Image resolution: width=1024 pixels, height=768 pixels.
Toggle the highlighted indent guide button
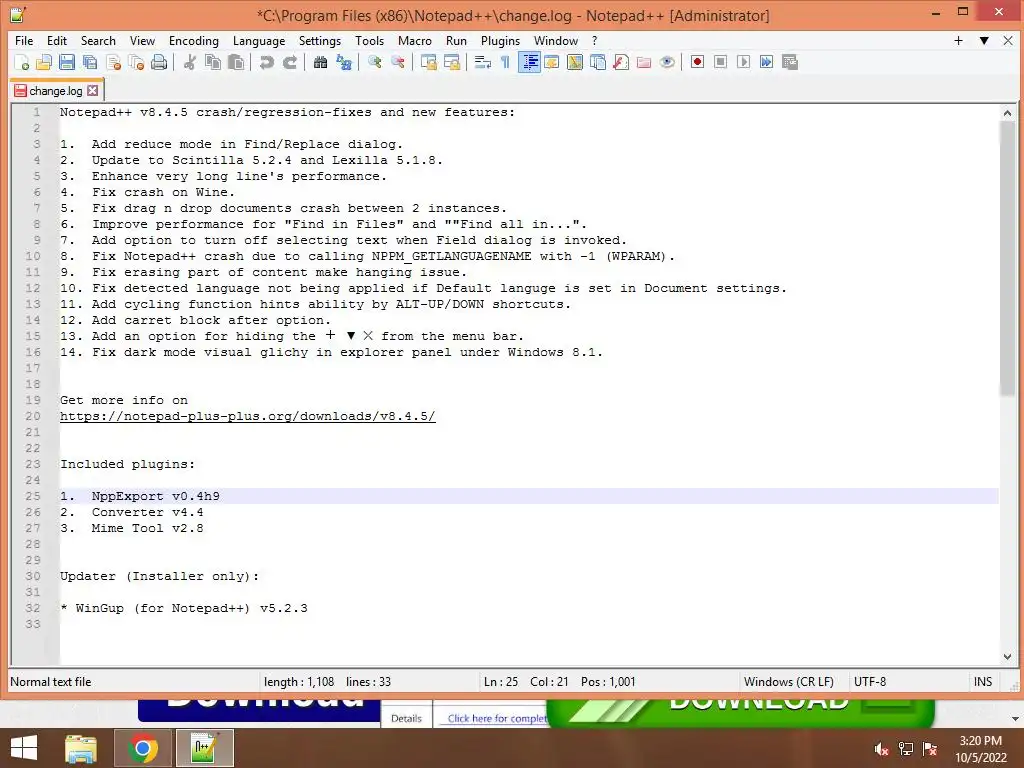(x=529, y=62)
